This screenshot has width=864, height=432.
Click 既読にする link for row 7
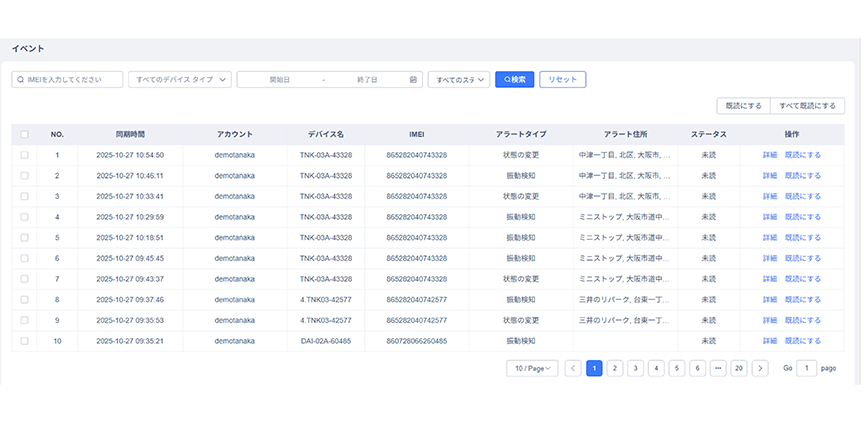pyautogui.click(x=802, y=279)
